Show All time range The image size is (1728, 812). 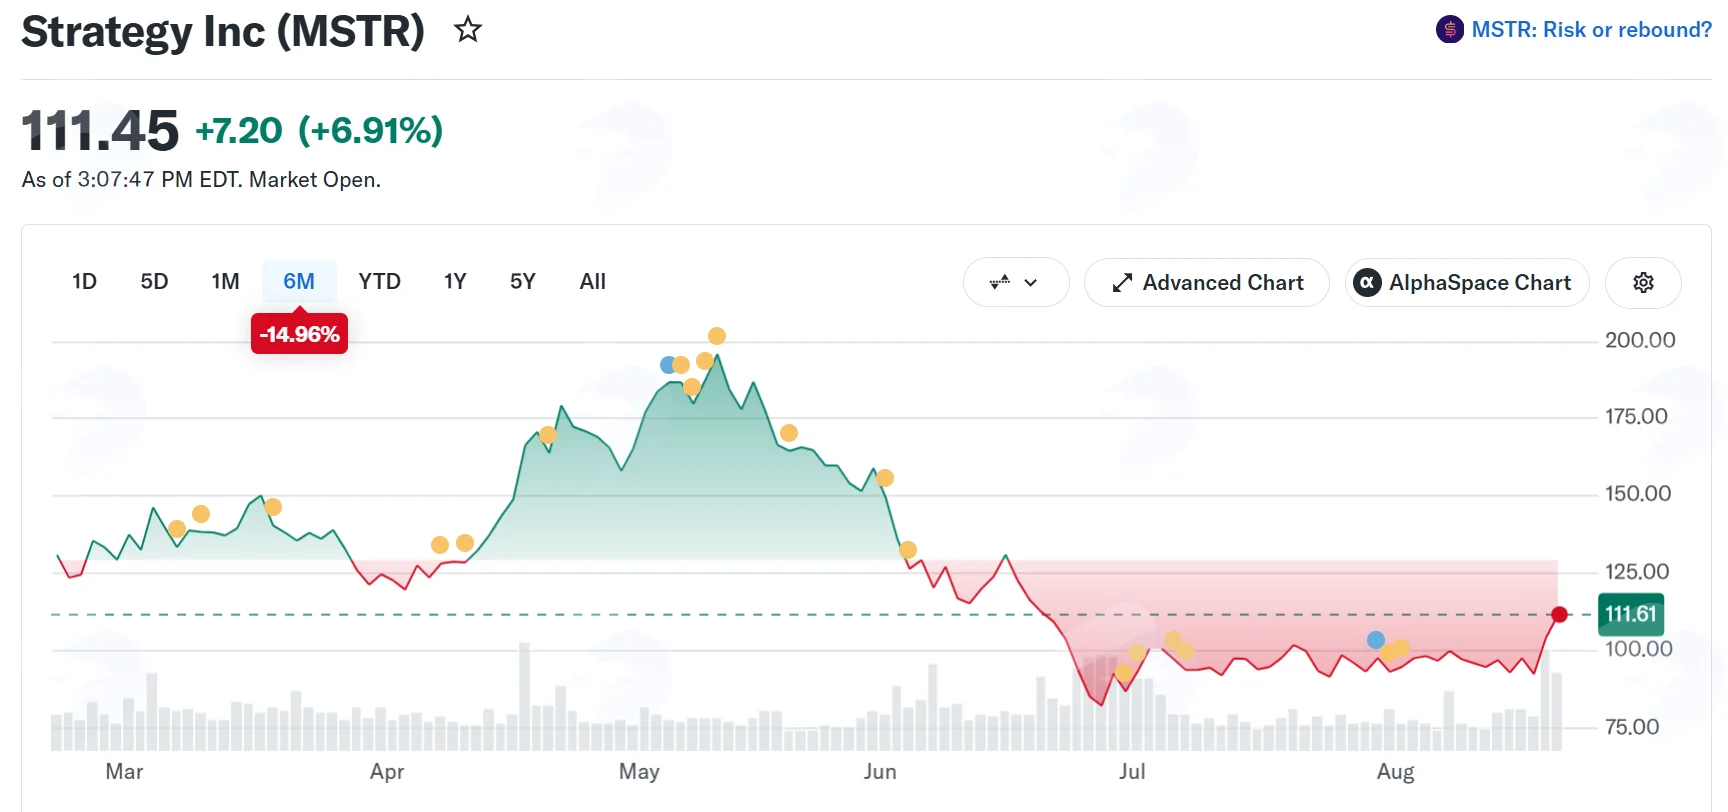[593, 282]
